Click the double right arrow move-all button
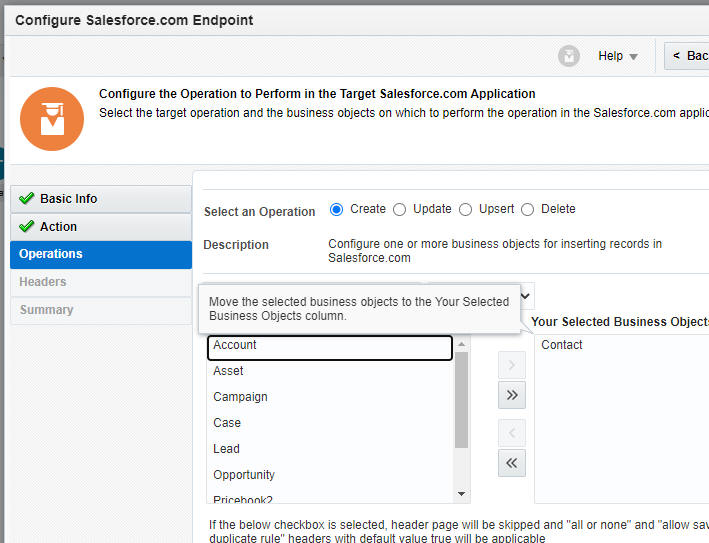 (512, 395)
